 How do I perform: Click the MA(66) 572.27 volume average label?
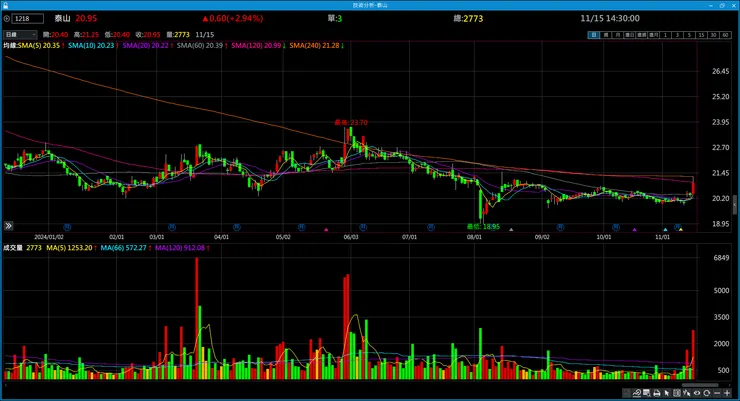[126, 248]
